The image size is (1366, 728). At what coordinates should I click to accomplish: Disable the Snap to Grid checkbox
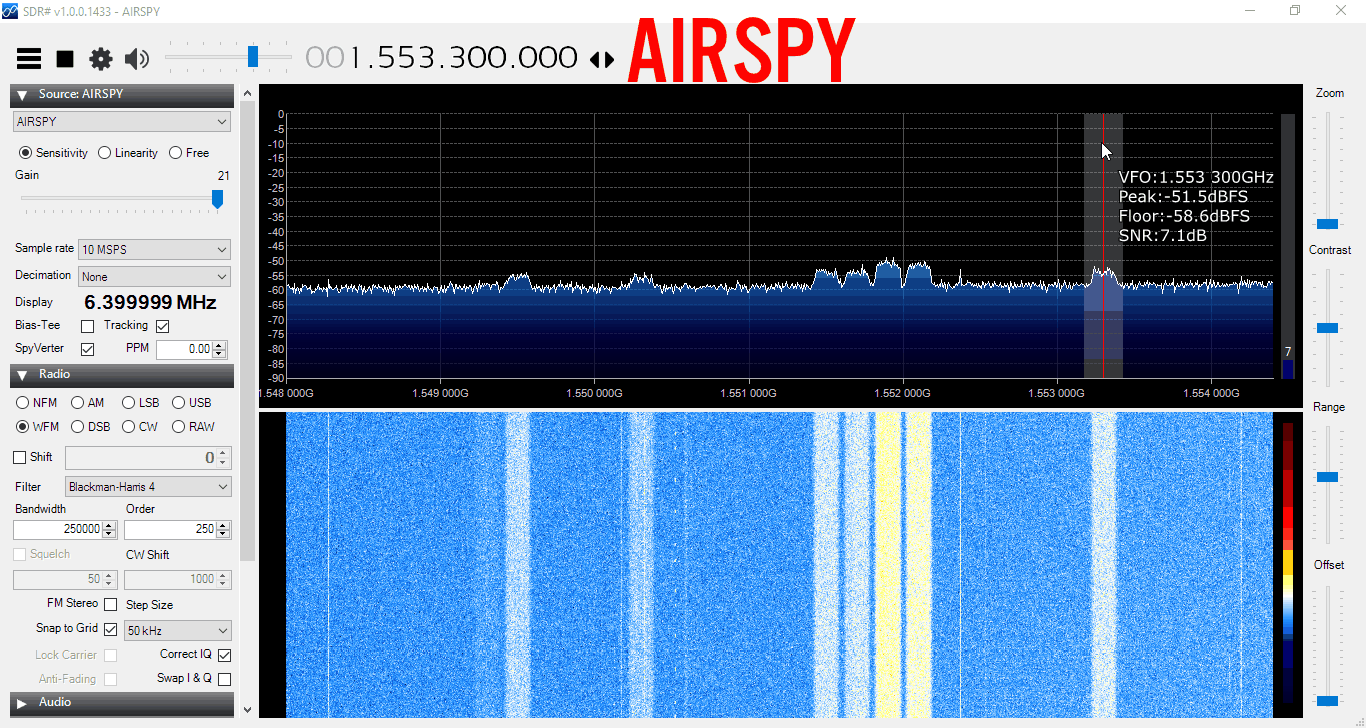[110, 629]
